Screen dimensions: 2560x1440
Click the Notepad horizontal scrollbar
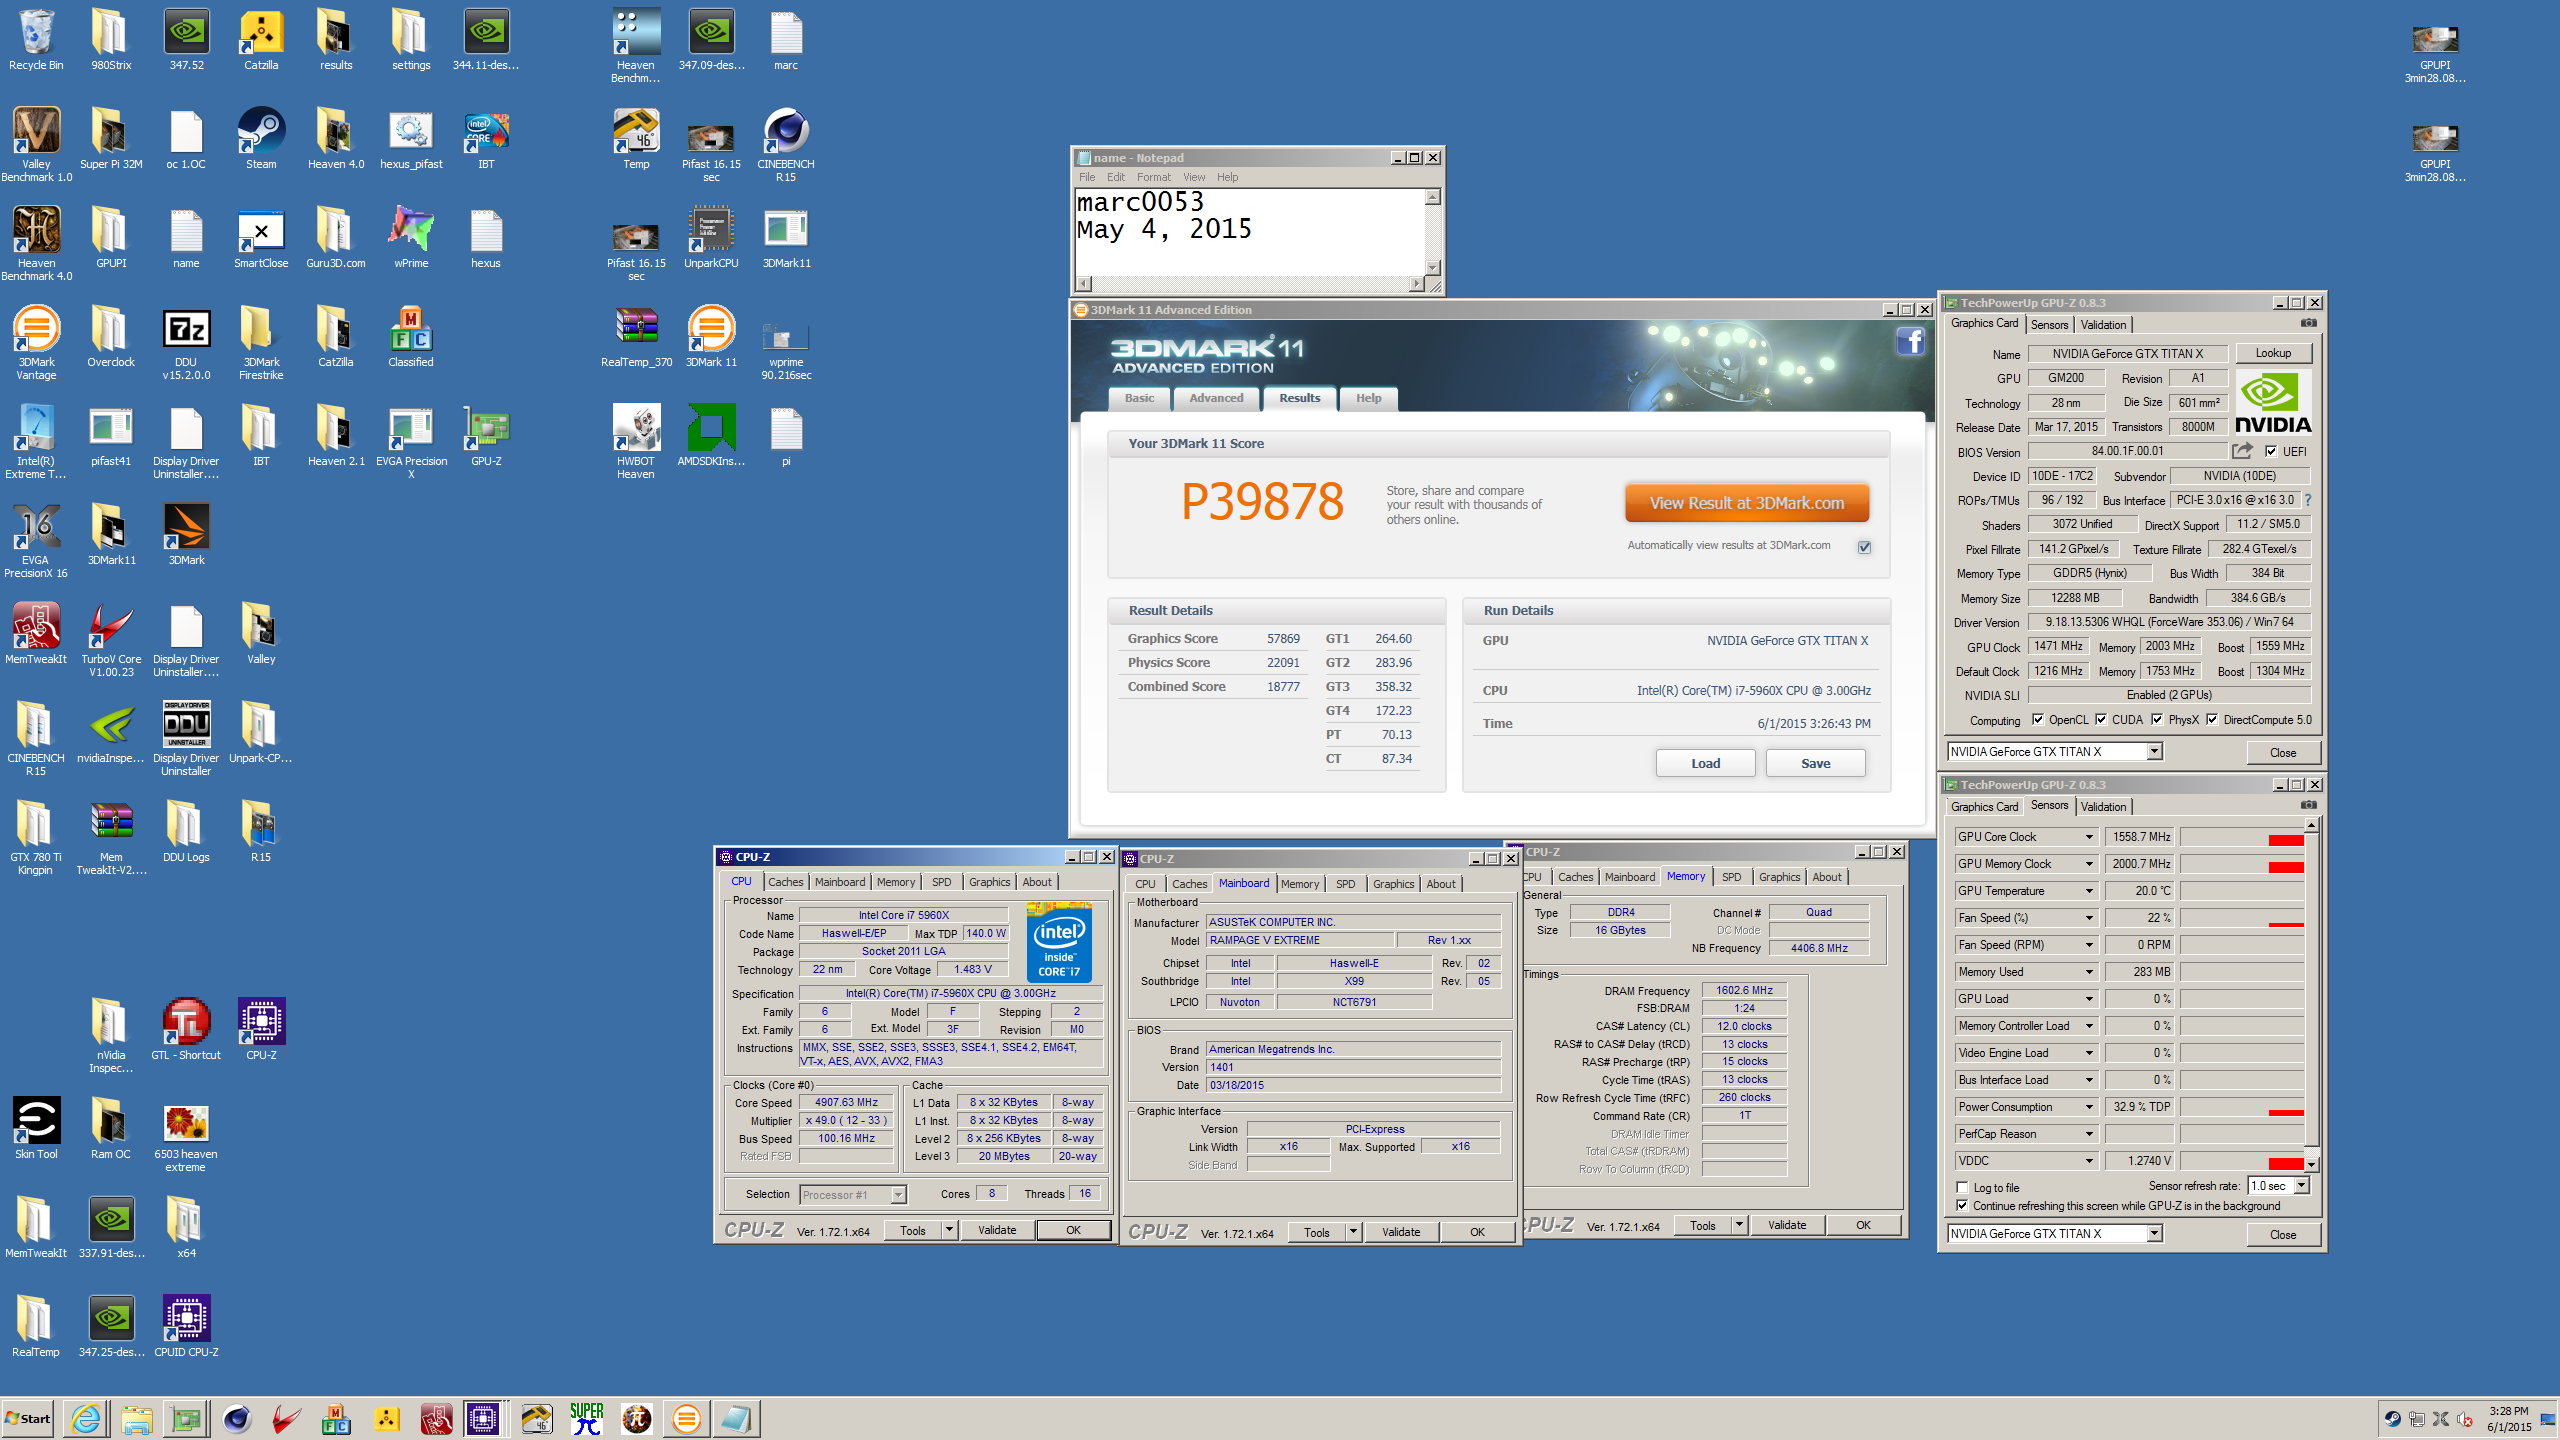(1250, 283)
